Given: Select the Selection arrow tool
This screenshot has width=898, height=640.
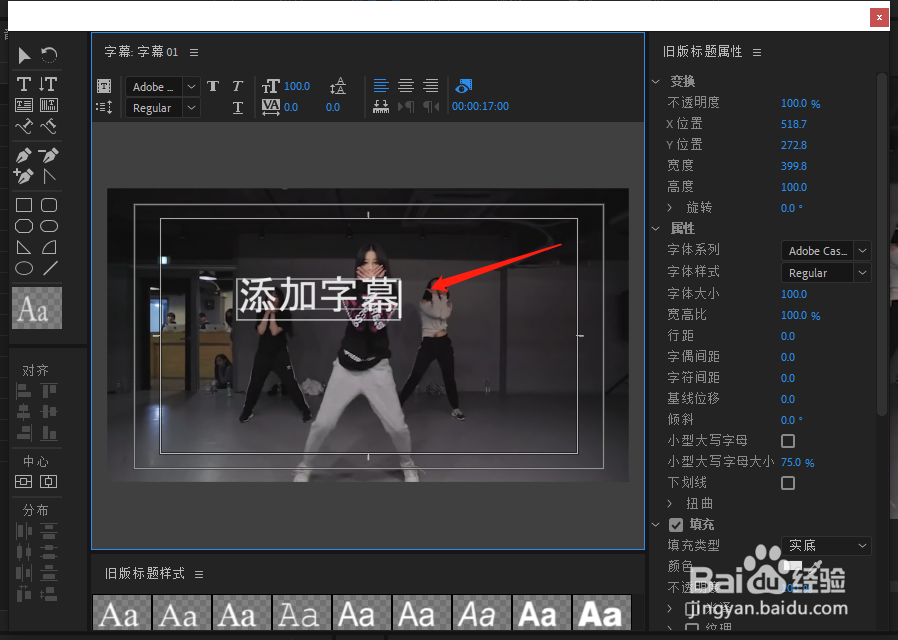Looking at the screenshot, I should click(24, 55).
